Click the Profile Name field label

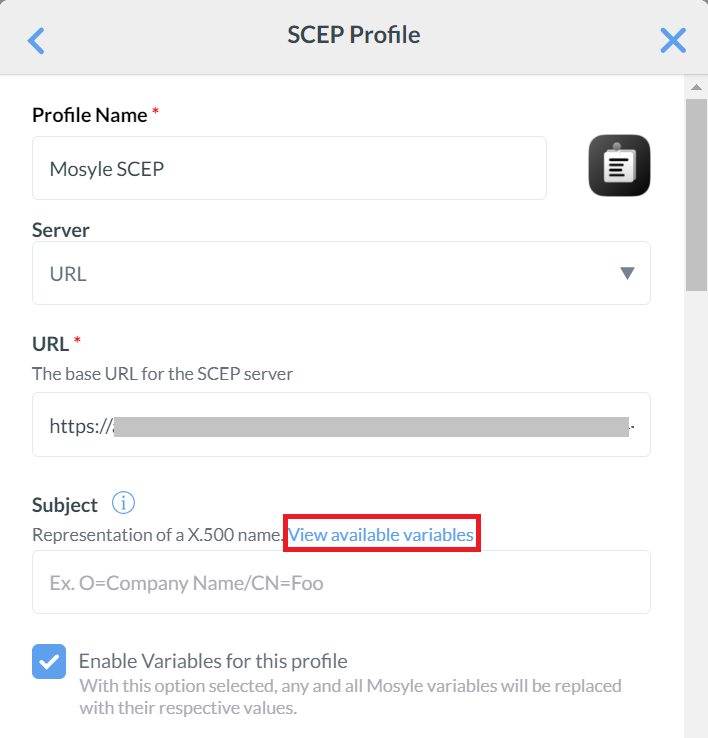90,115
